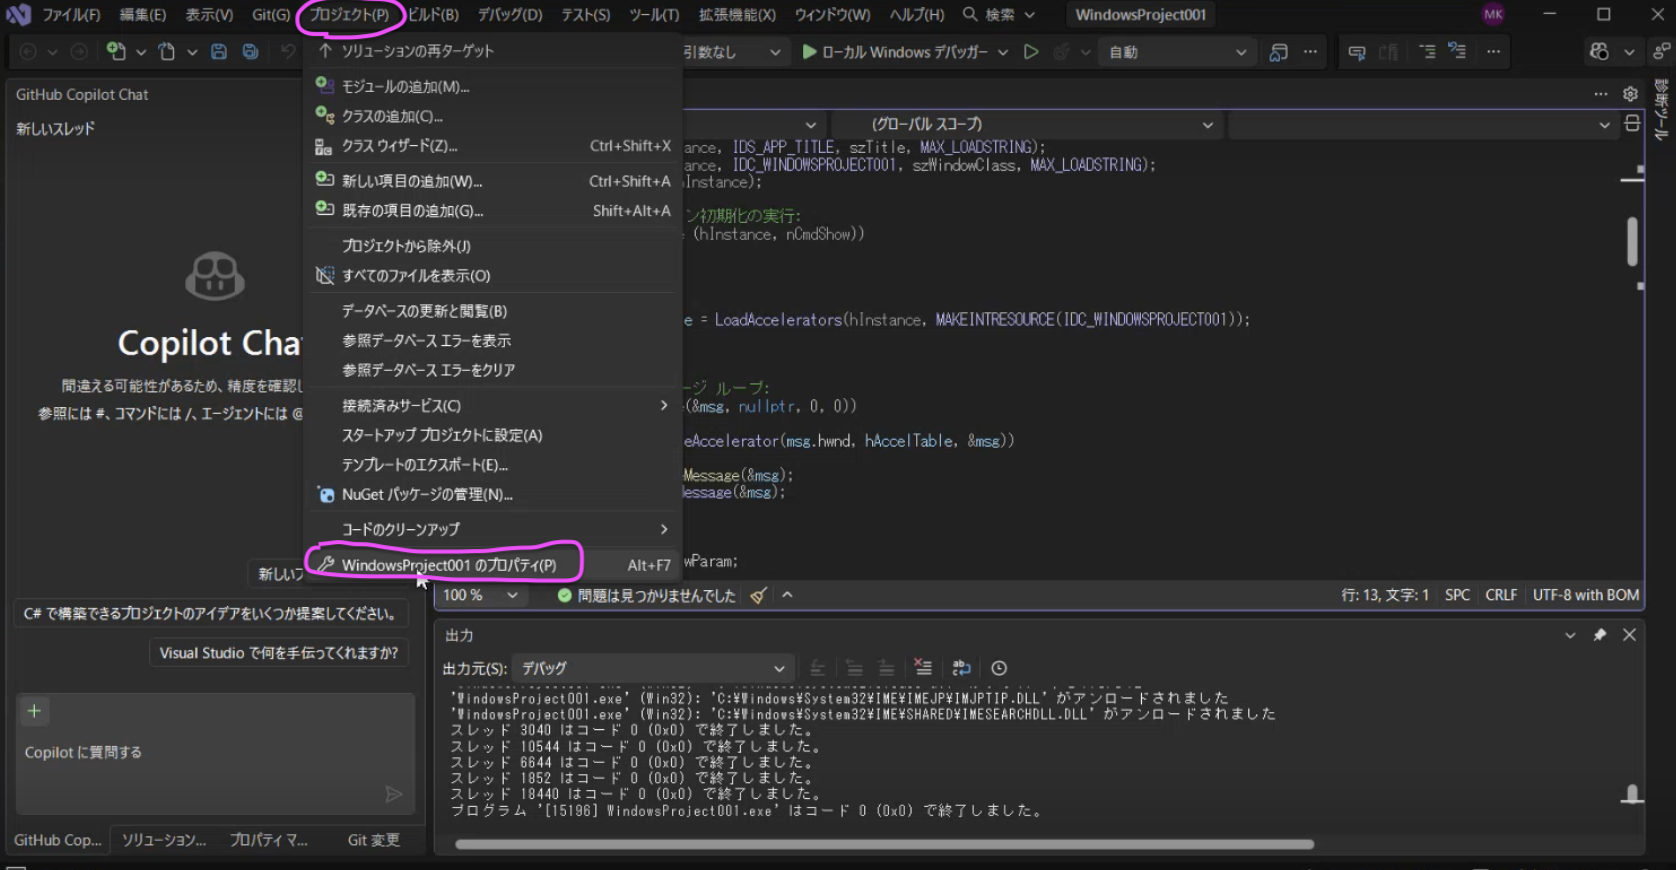The height and width of the screenshot is (870, 1676).
Task: Select 新しい項目の追加 menu item
Action: point(494,181)
